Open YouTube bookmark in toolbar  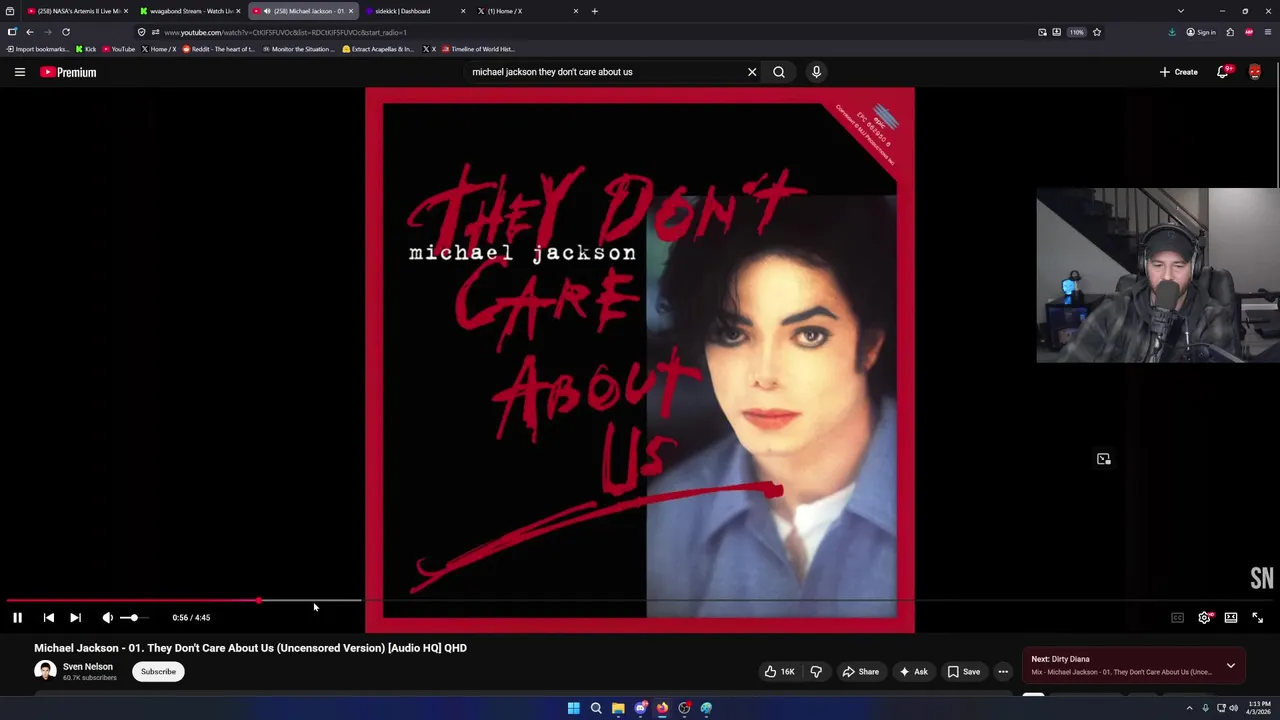pos(119,49)
